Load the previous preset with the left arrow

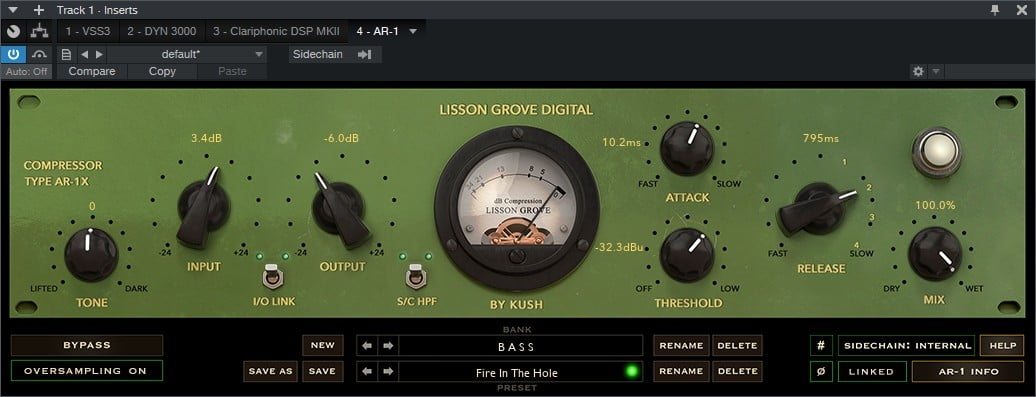click(367, 371)
